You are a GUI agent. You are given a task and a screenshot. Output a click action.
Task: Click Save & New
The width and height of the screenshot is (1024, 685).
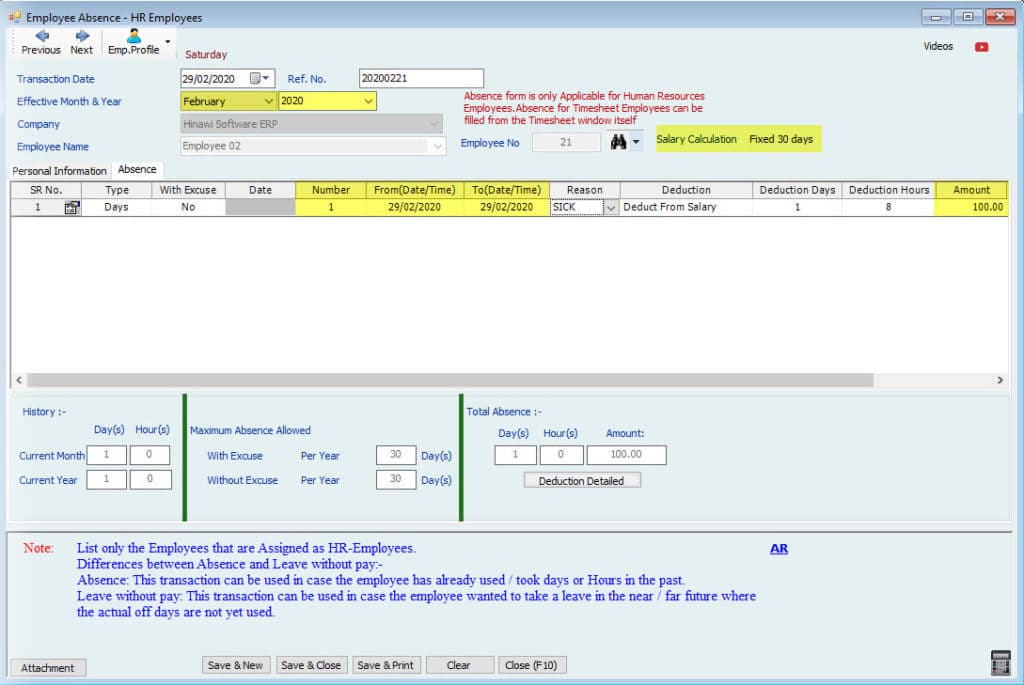point(235,665)
